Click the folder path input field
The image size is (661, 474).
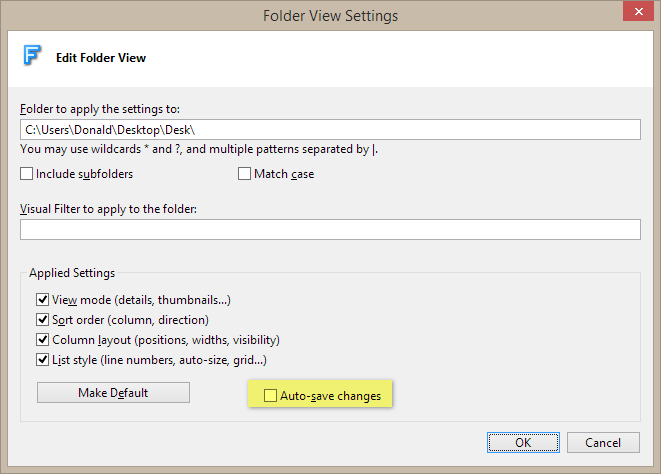330,130
